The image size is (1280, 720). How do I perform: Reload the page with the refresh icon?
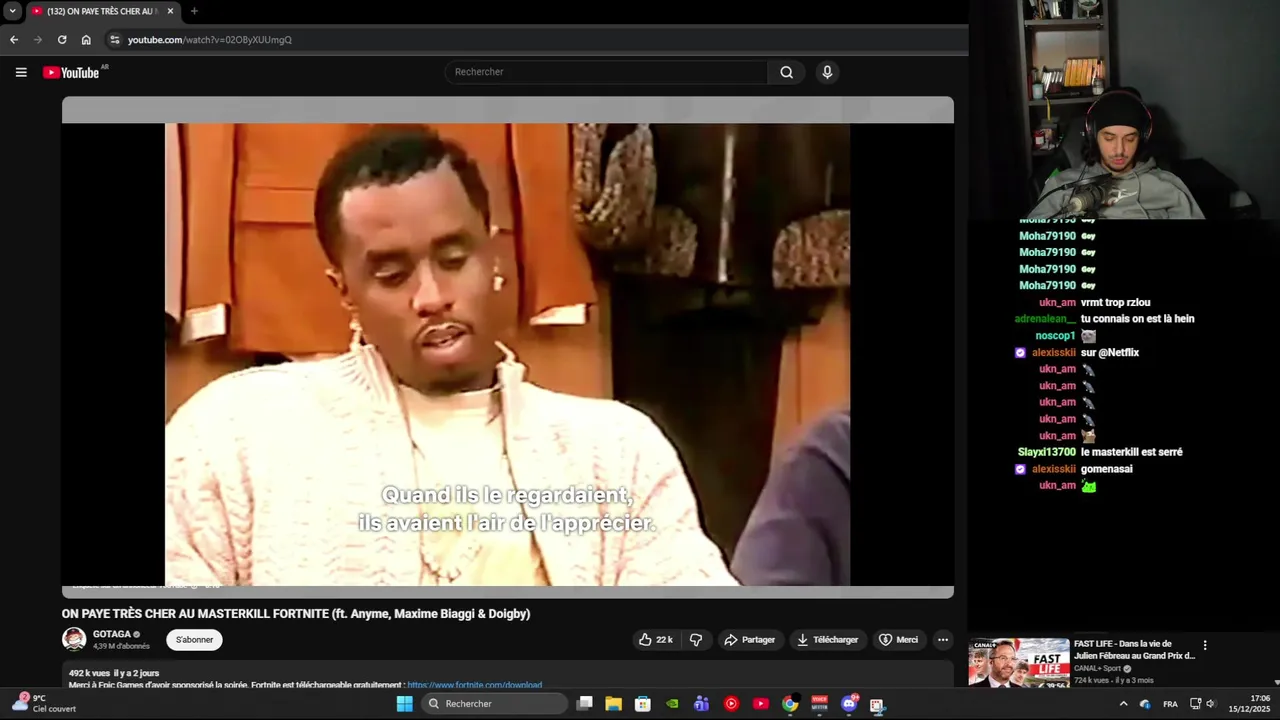pos(62,40)
